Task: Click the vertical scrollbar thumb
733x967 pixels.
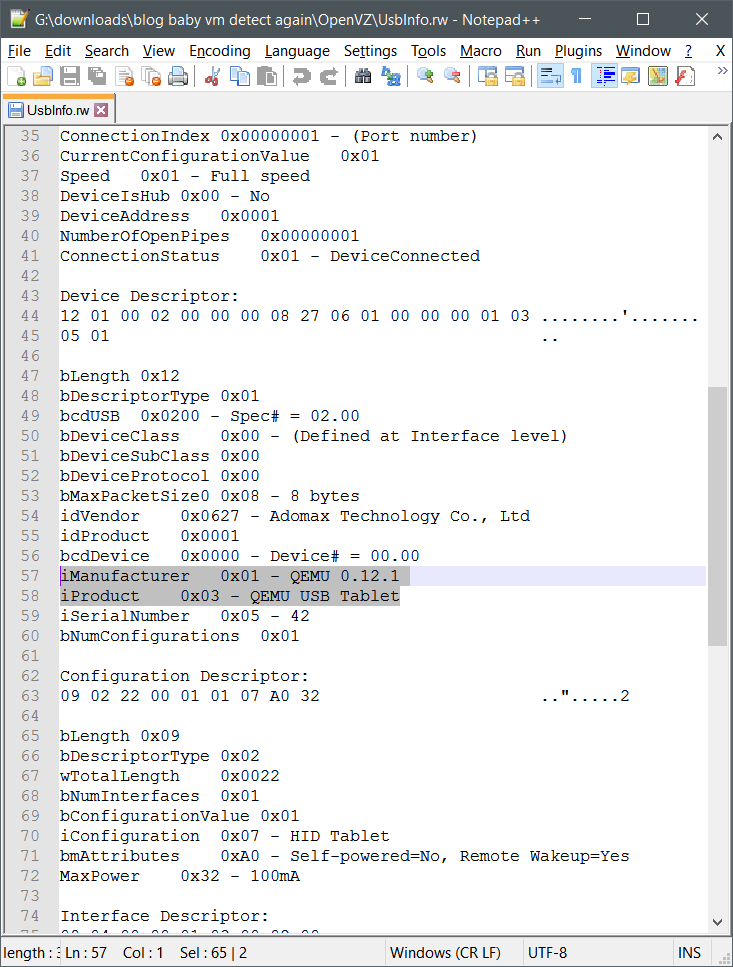Action: (x=717, y=516)
